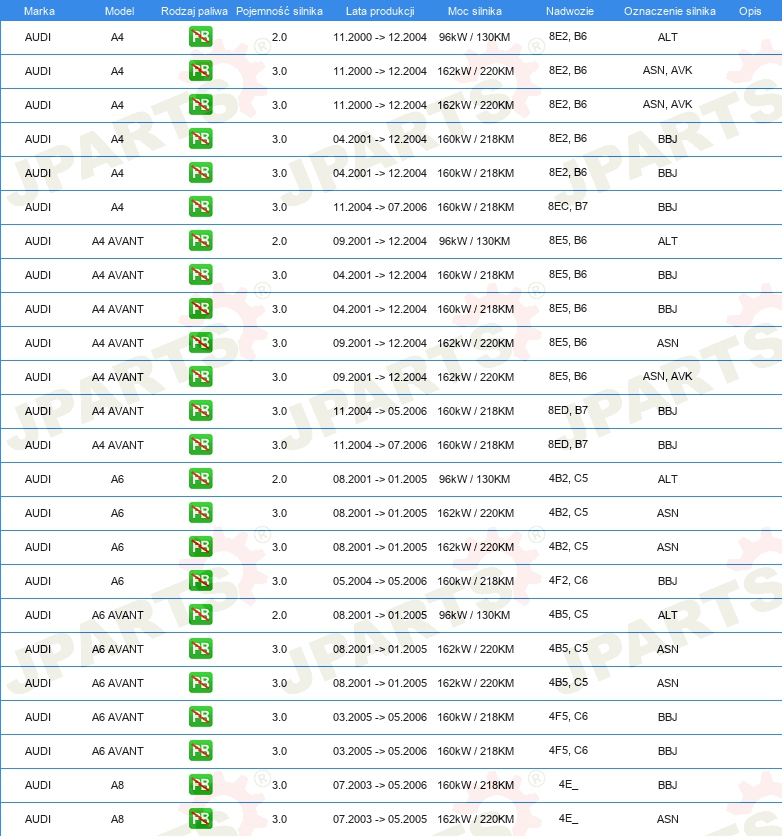
Task: Click the 8E5, B6 cell in the A4 AVANT ALT row
Action: tap(568, 240)
